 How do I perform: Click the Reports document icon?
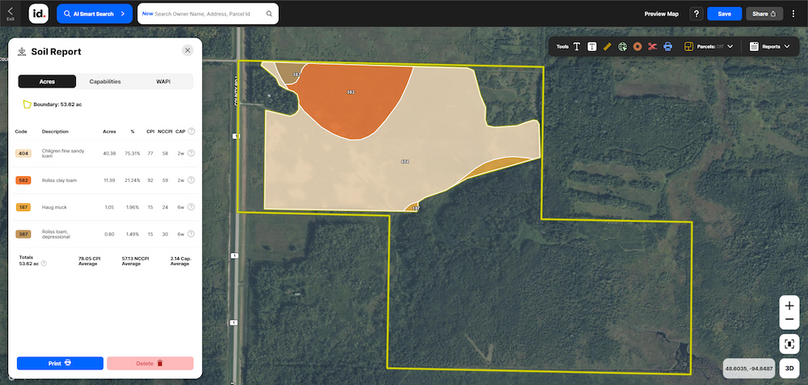click(754, 46)
